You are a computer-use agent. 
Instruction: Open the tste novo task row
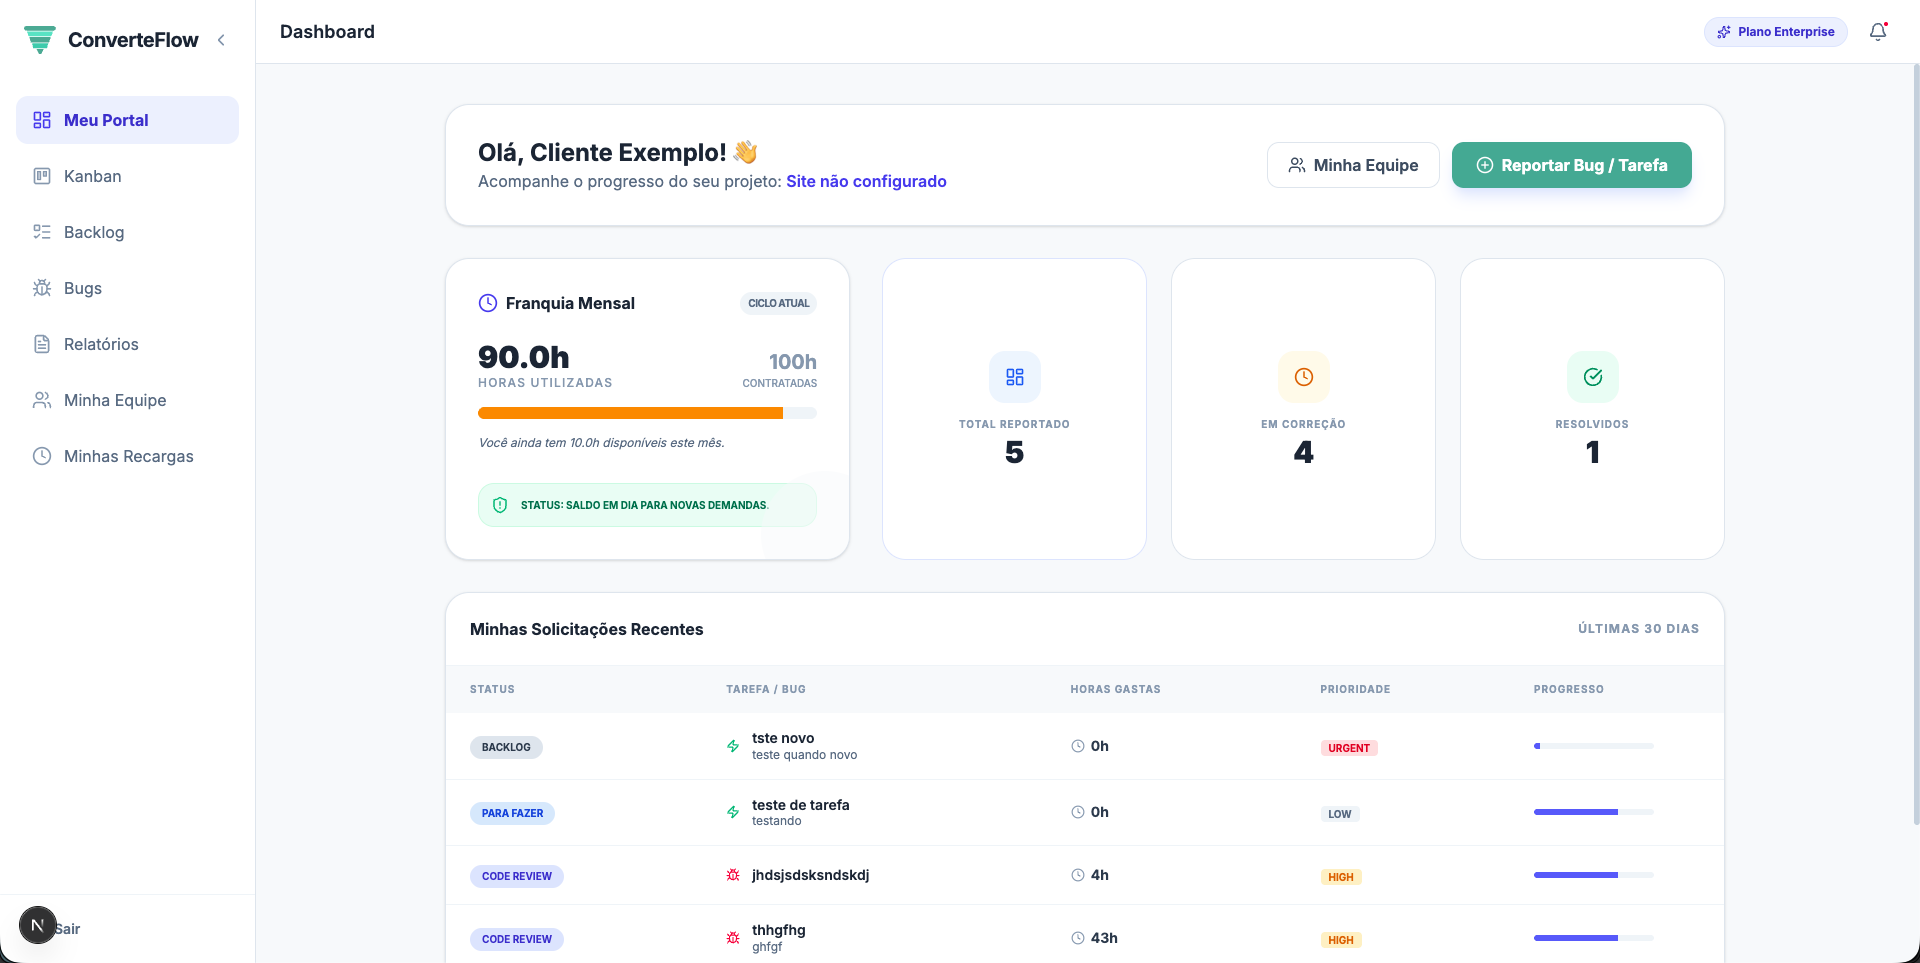click(783, 739)
